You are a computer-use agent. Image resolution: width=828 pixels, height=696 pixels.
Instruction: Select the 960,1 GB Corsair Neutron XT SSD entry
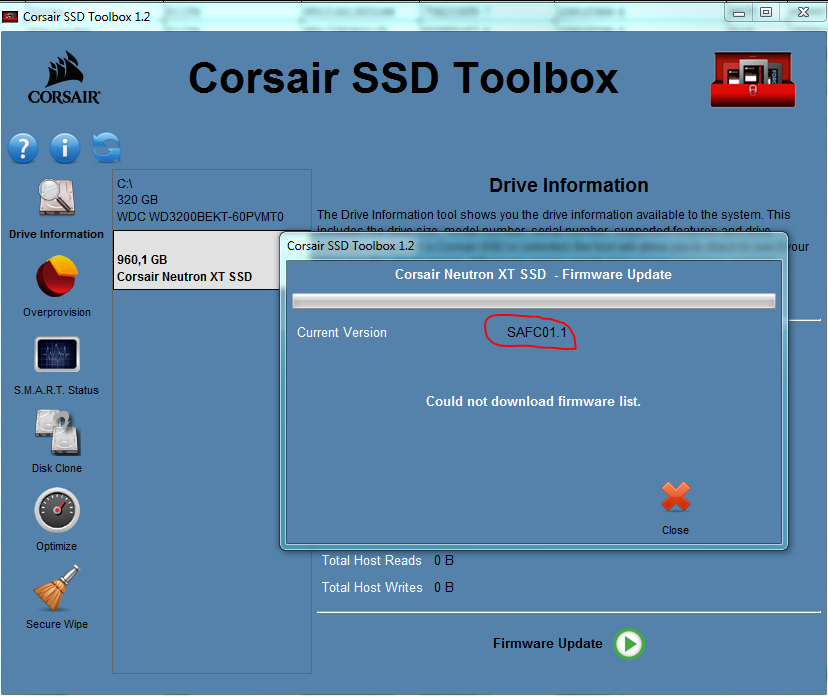click(196, 260)
